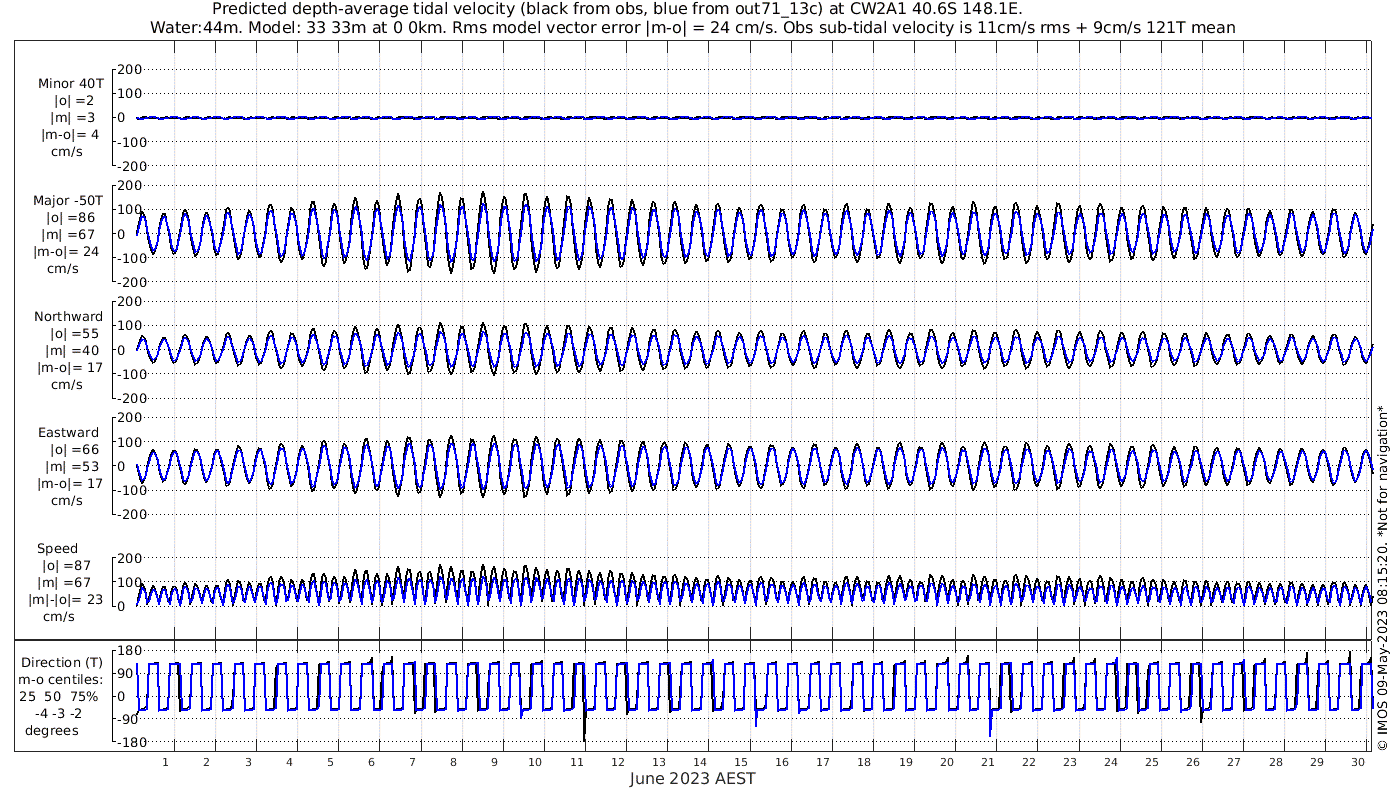Click the day 26 tick label on x-axis

(x=1193, y=762)
